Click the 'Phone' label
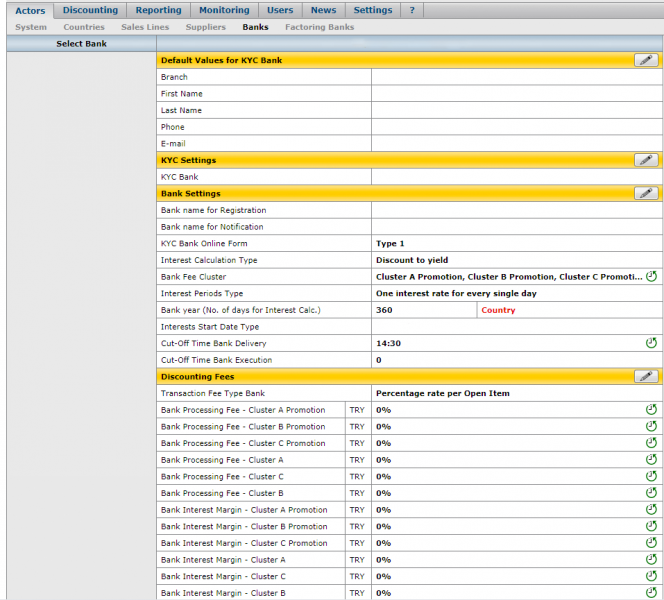 click(172, 127)
